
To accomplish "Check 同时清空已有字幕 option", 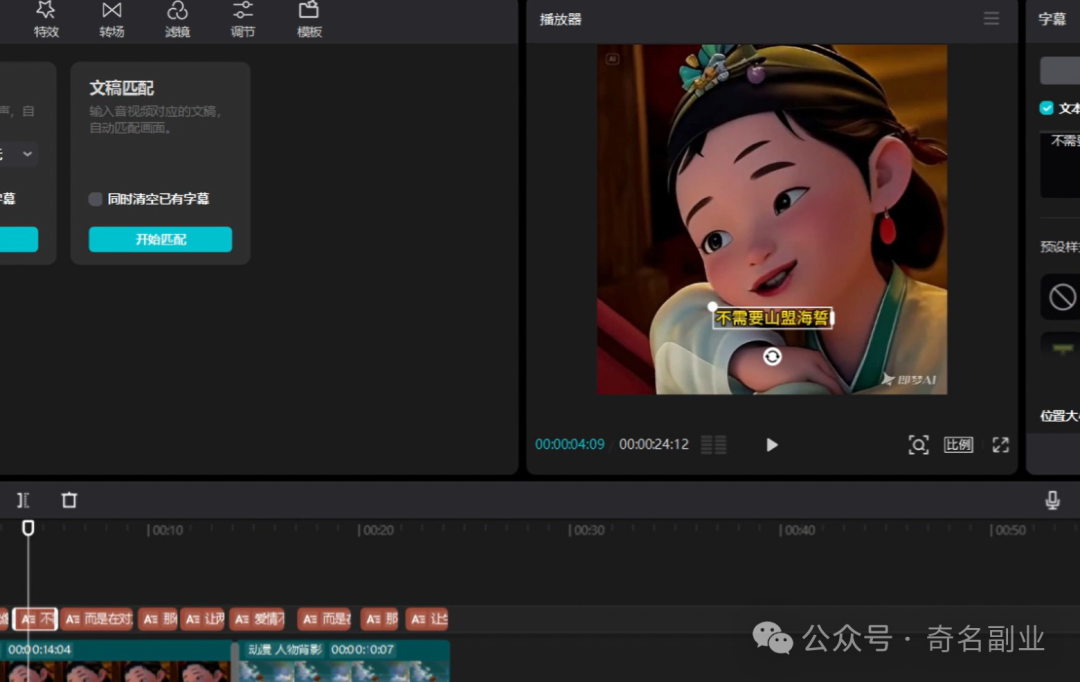I will click(x=96, y=199).
